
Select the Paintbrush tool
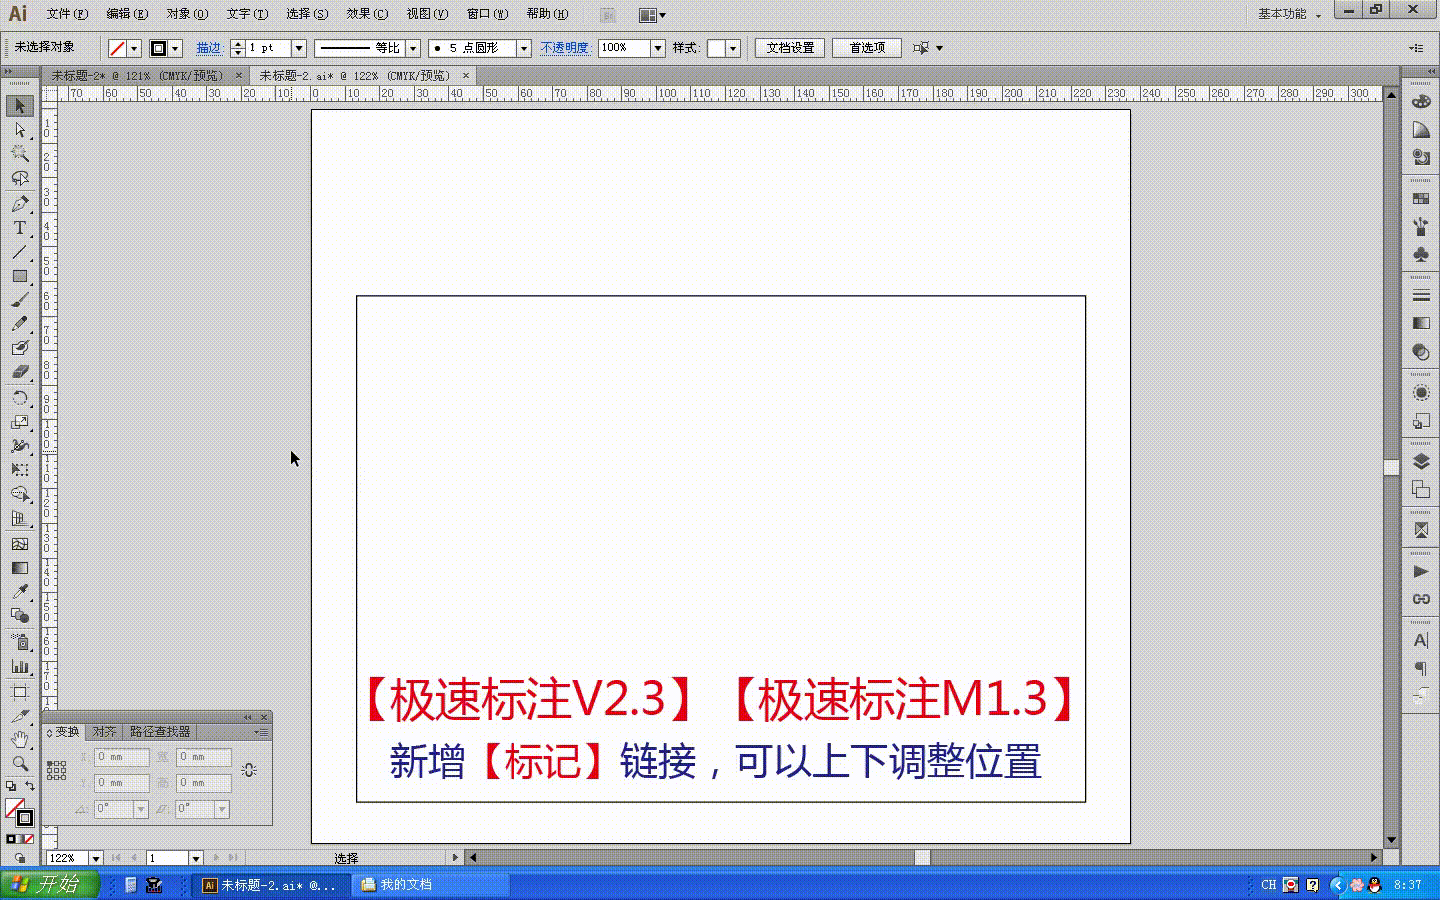19,300
